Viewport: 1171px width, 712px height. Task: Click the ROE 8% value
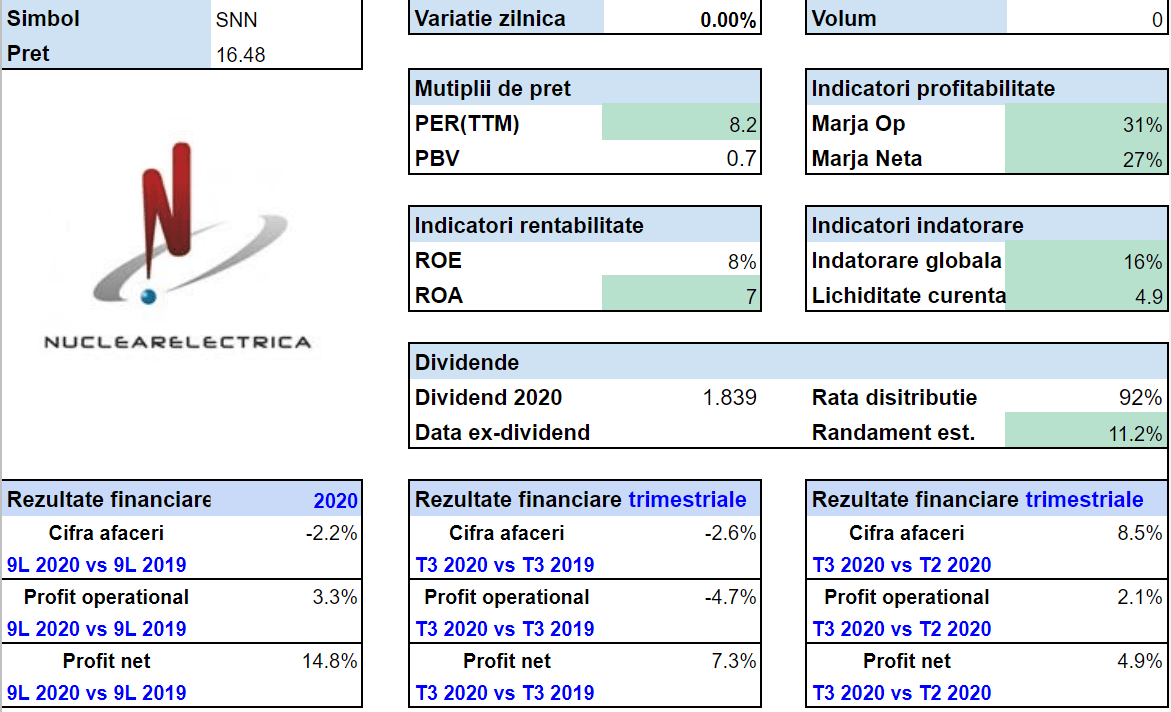pyautogui.click(x=681, y=261)
